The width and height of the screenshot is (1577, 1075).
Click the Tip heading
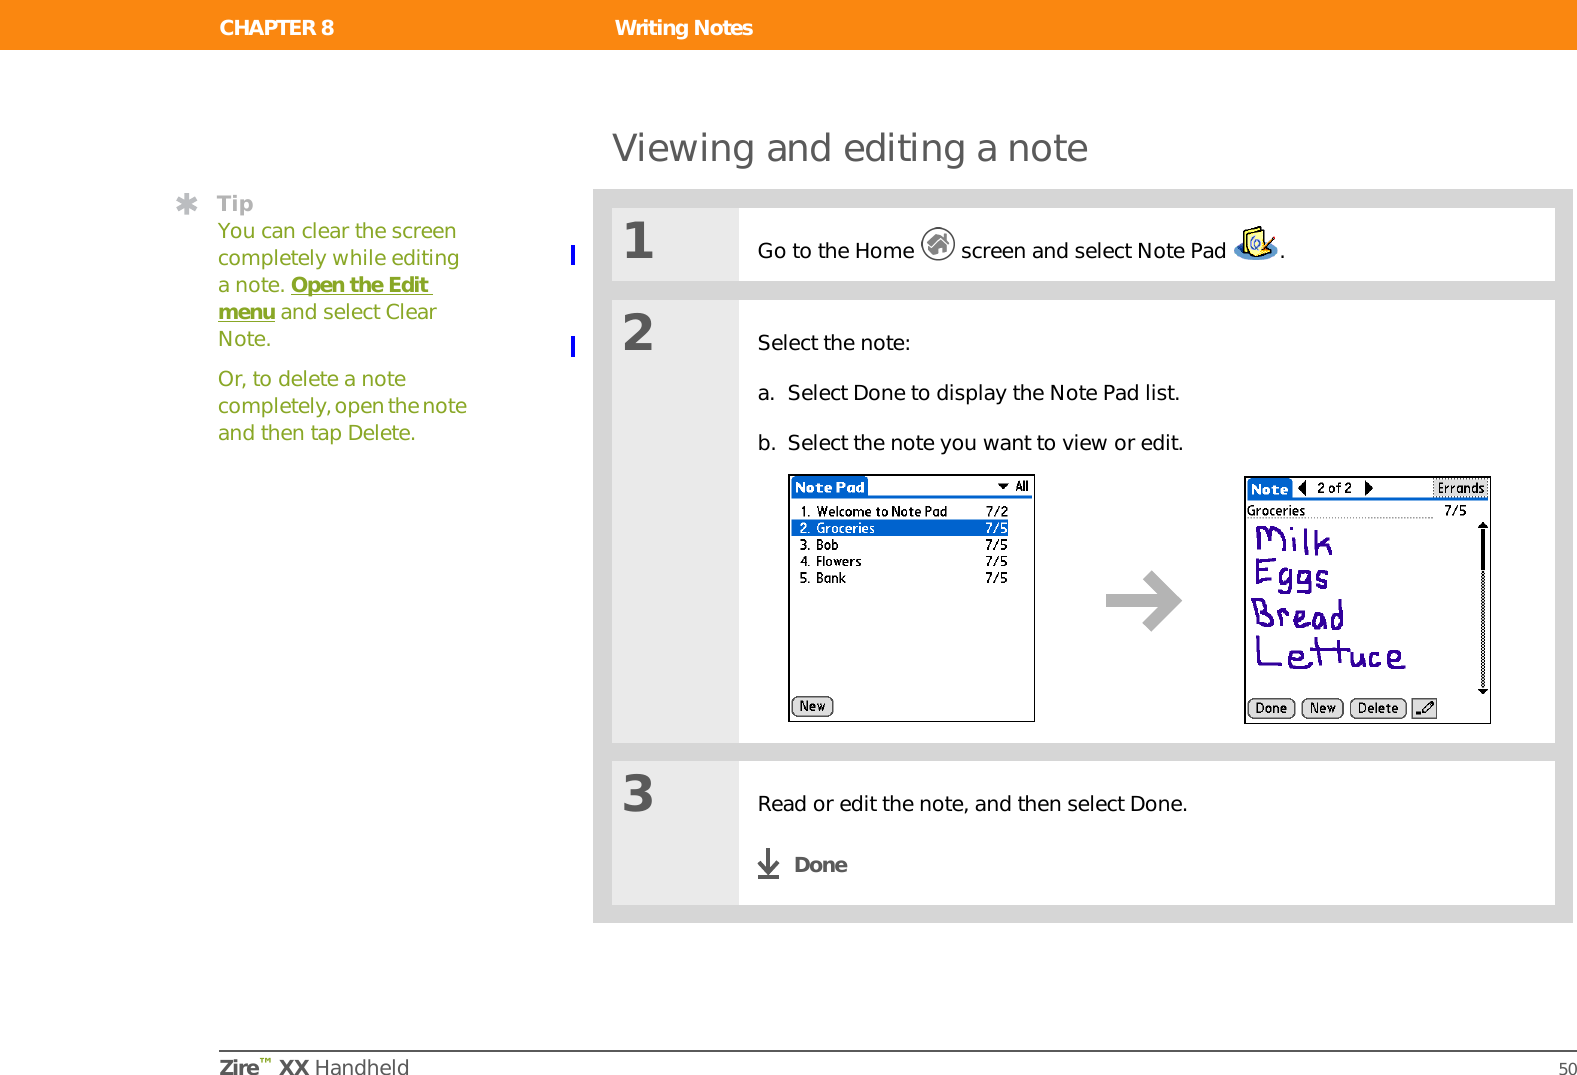(x=235, y=204)
